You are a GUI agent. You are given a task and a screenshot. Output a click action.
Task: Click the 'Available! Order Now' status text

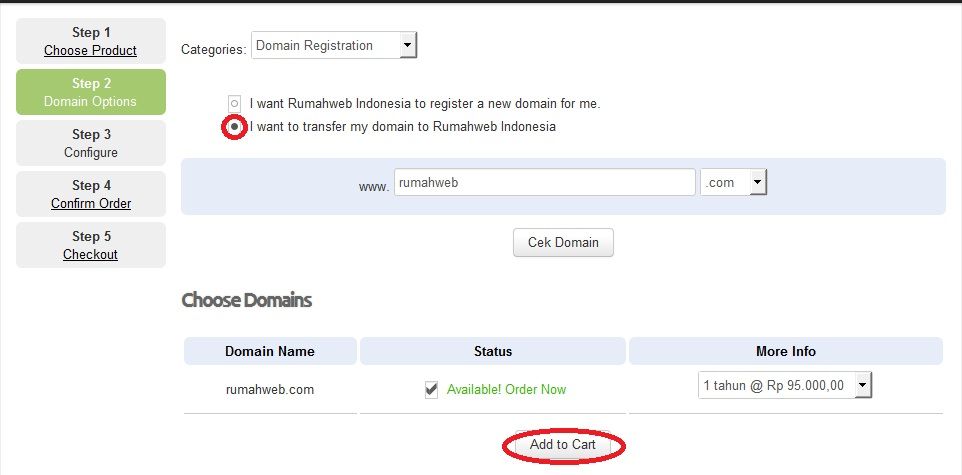pyautogui.click(x=506, y=390)
